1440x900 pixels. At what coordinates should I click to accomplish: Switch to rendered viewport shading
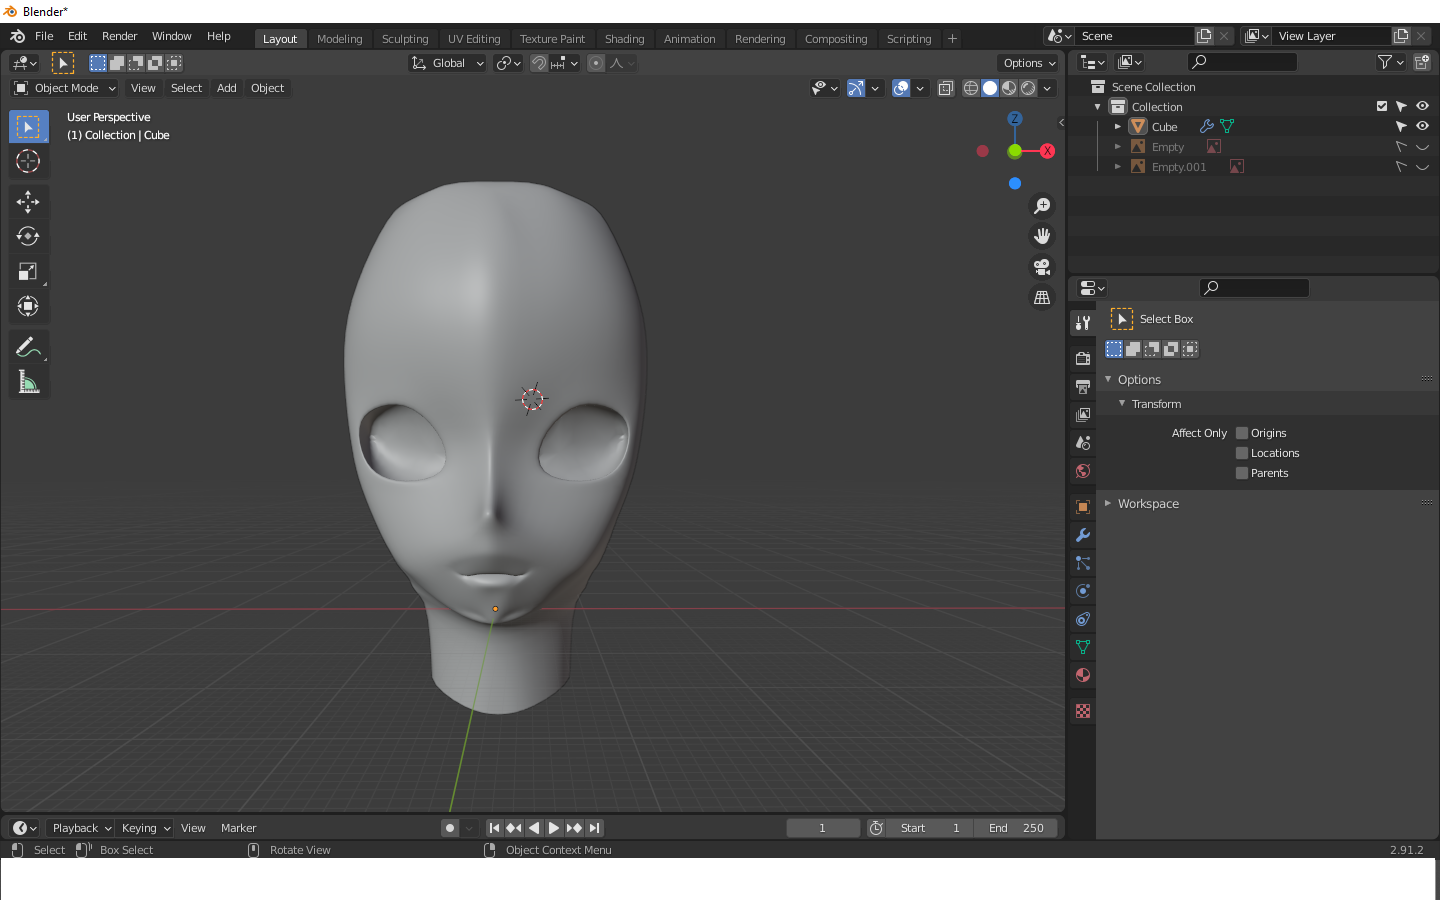tap(1028, 88)
